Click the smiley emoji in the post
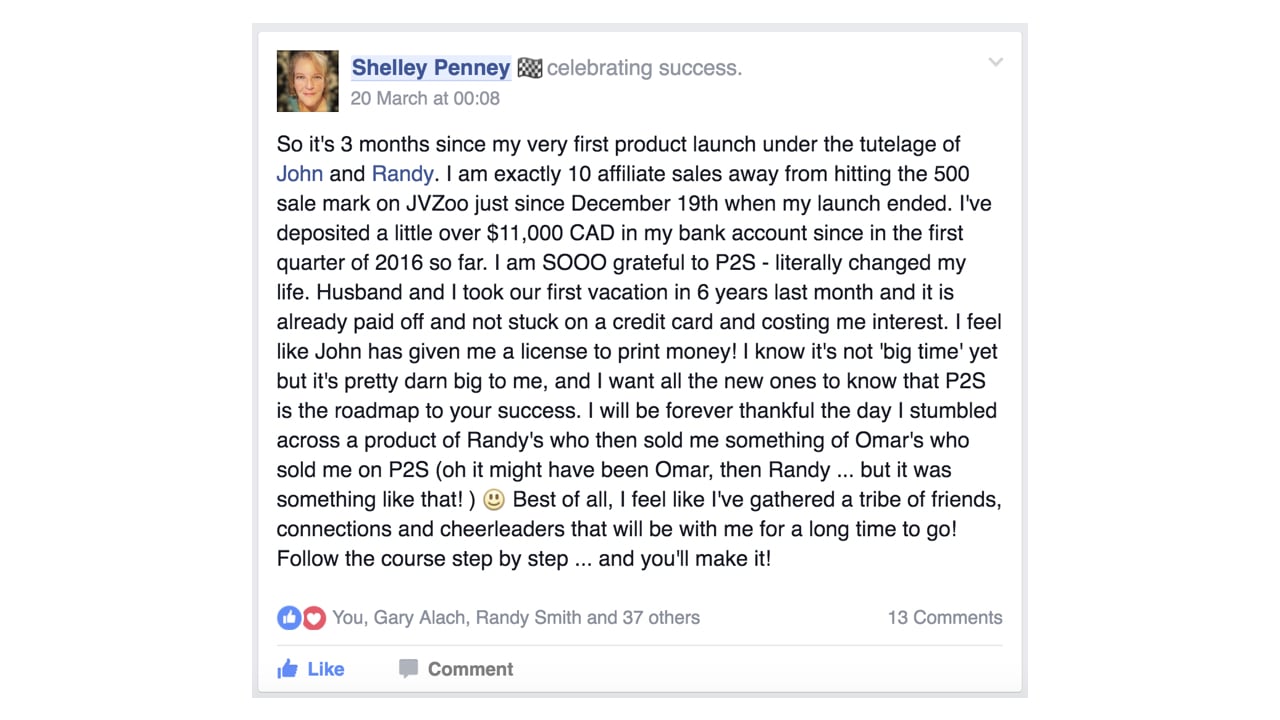This screenshot has width=1280, height=720. click(493, 499)
